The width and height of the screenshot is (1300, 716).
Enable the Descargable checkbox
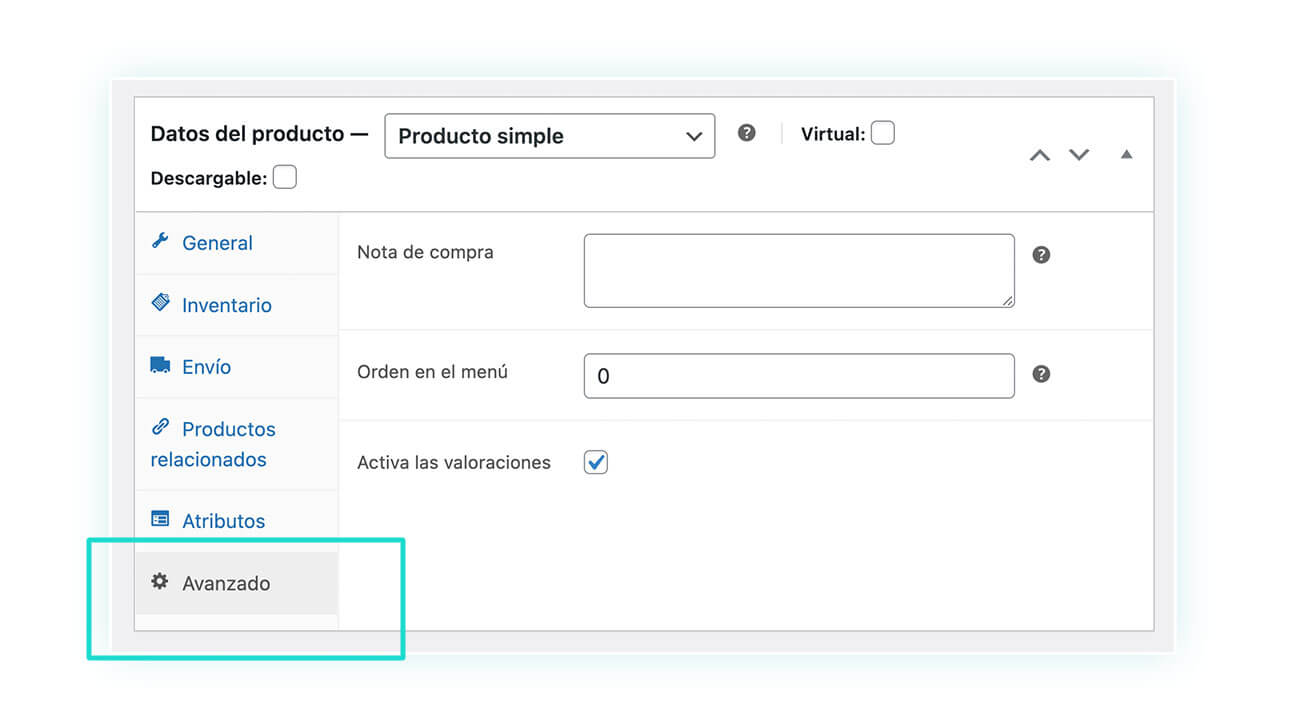(284, 178)
